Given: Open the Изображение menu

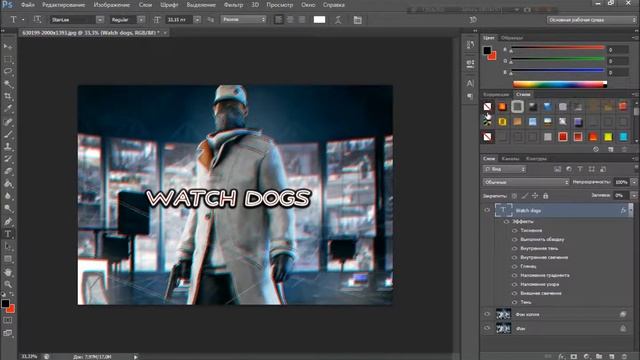Looking at the screenshot, I should (x=112, y=5).
